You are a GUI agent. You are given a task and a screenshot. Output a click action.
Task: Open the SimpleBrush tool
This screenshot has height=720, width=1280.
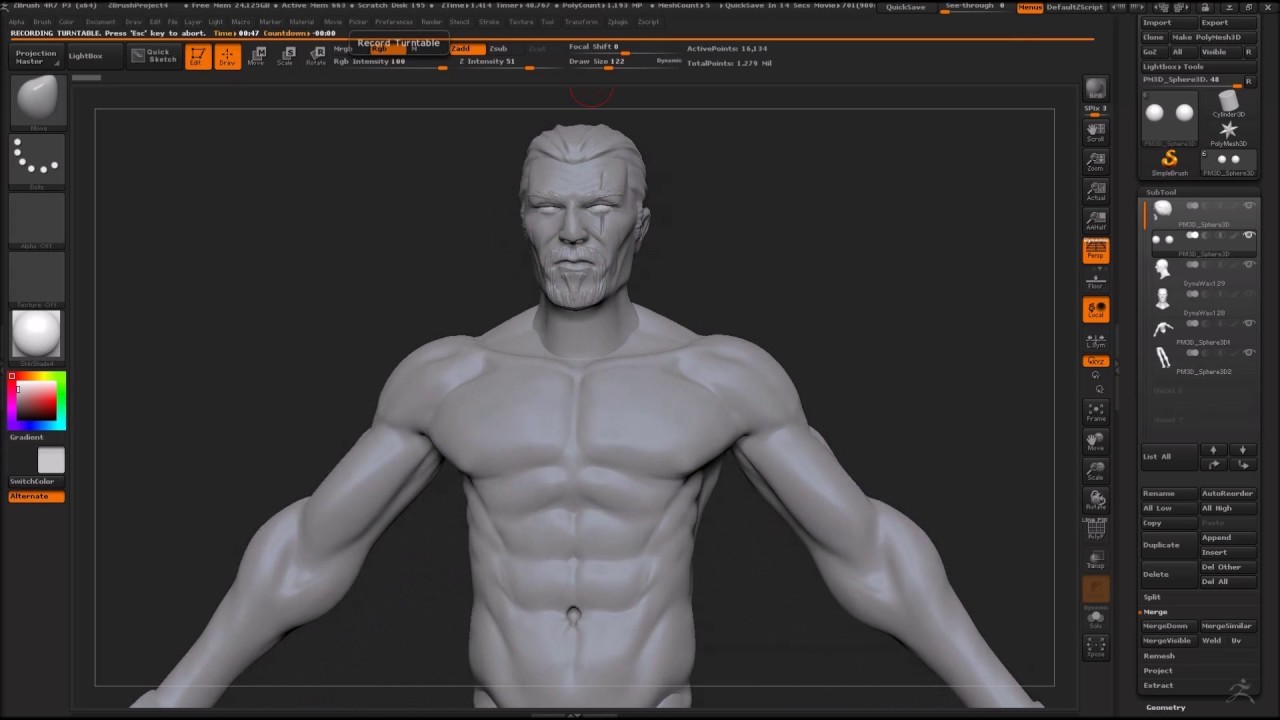[x=1170, y=160]
